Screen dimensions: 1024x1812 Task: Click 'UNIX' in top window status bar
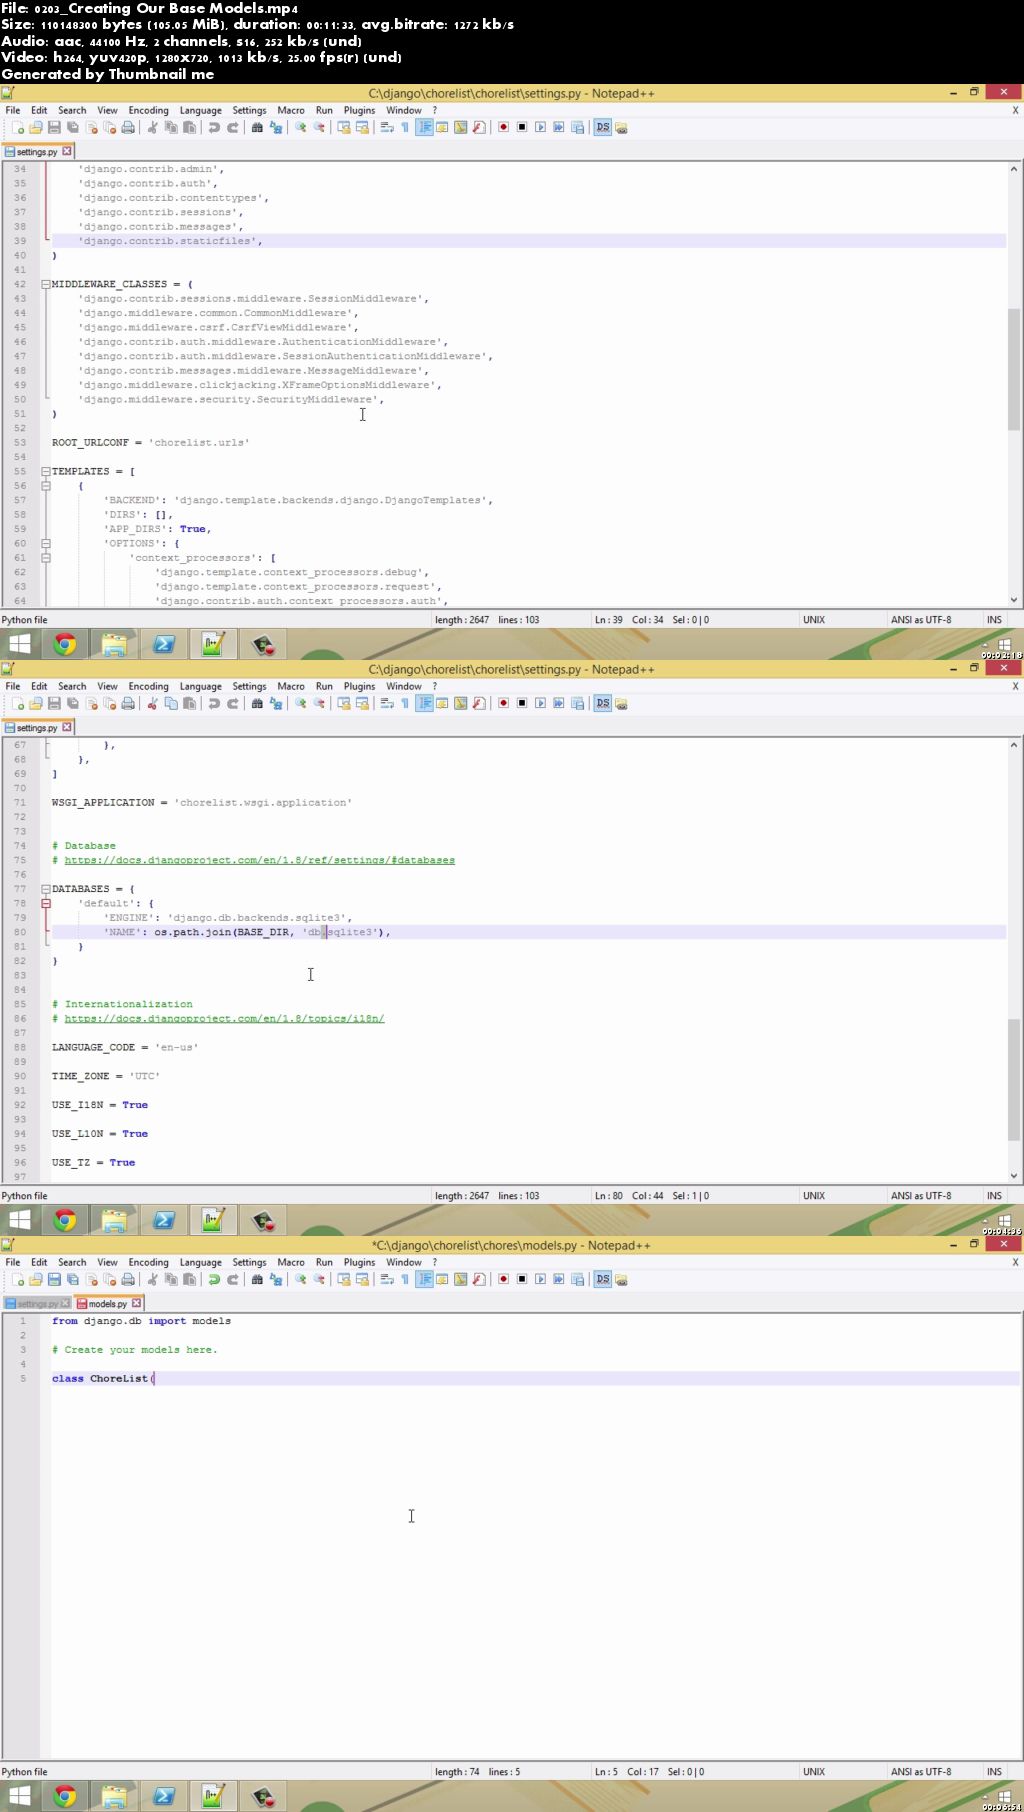pyautogui.click(x=814, y=620)
